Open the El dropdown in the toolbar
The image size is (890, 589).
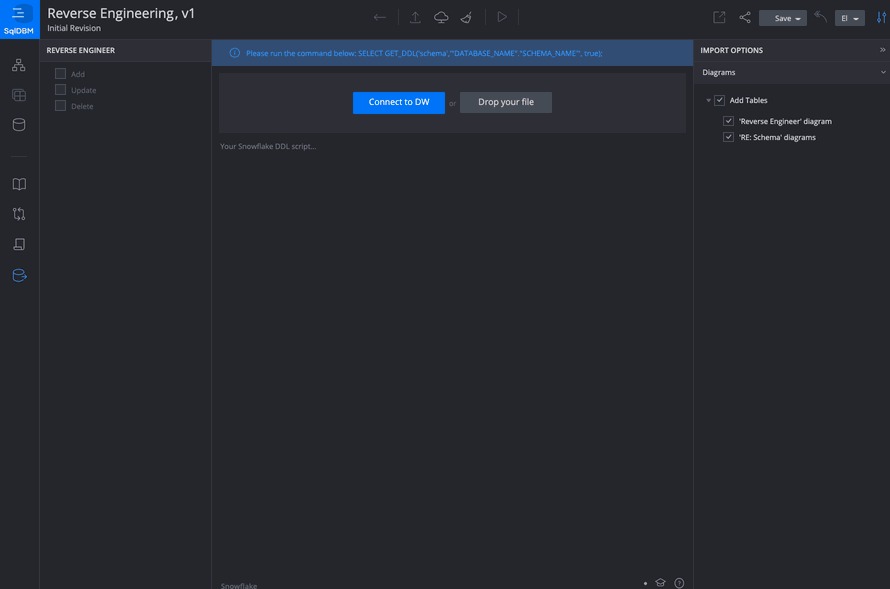click(x=849, y=18)
